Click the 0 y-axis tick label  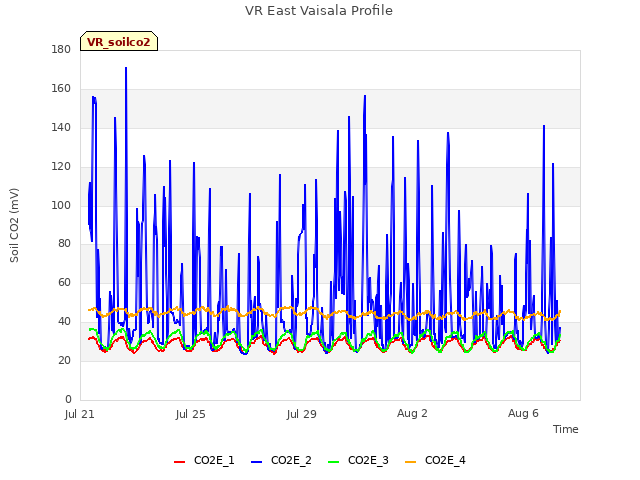pos(68,399)
